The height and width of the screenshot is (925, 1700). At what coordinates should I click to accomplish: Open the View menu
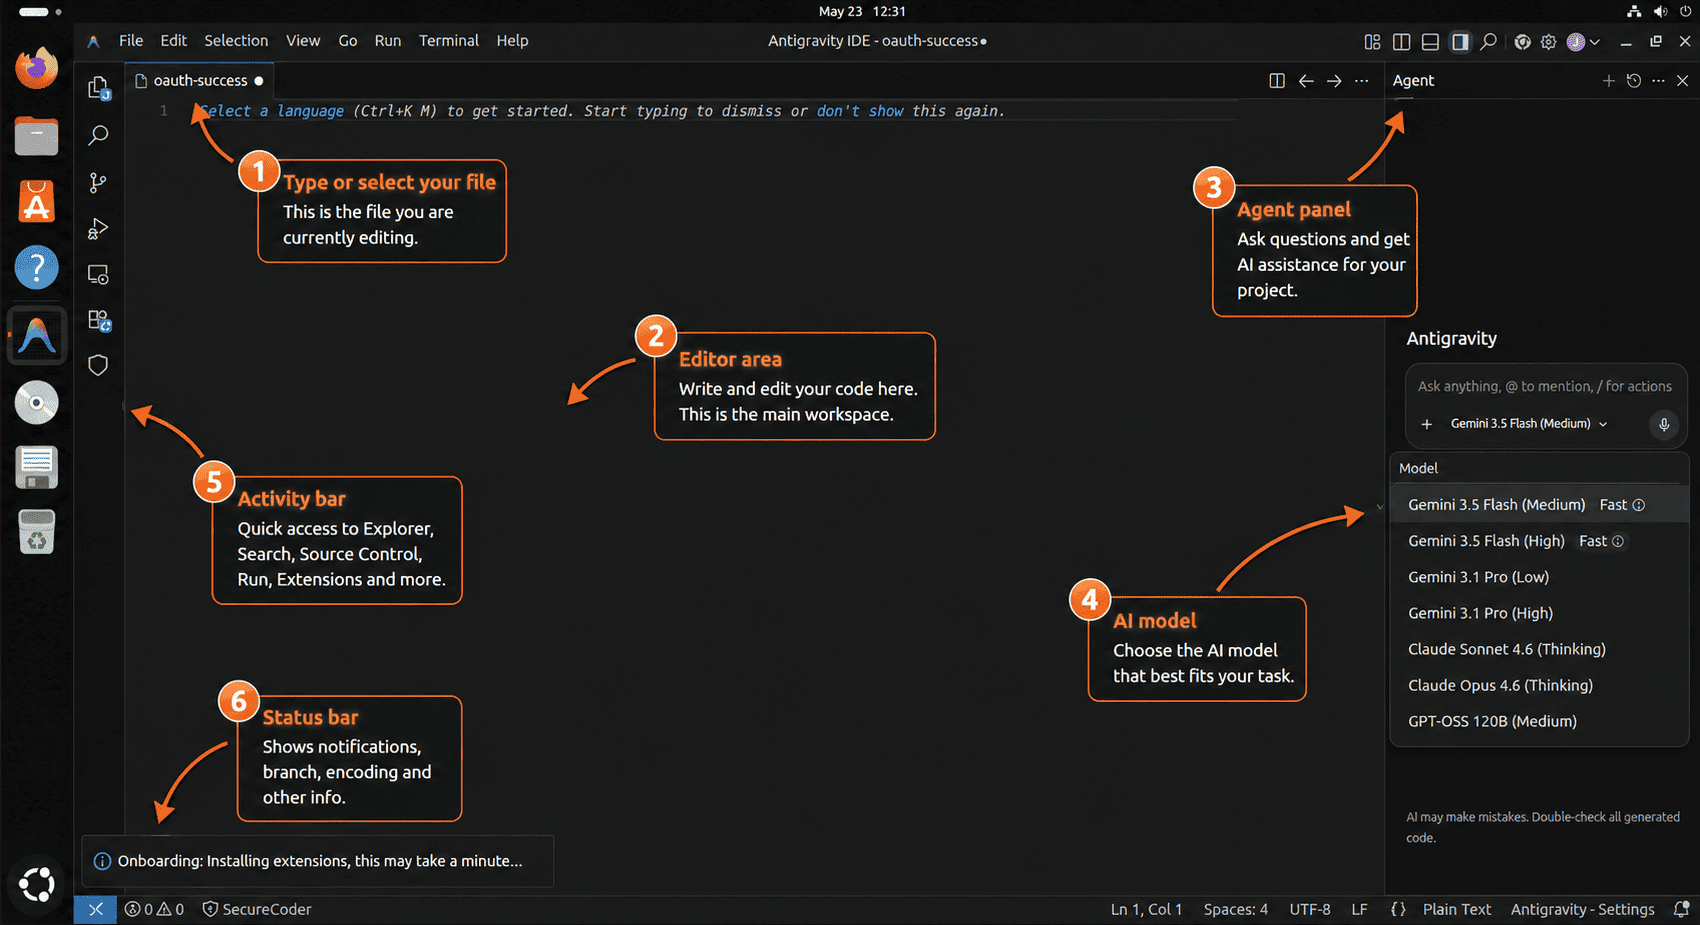click(x=303, y=41)
